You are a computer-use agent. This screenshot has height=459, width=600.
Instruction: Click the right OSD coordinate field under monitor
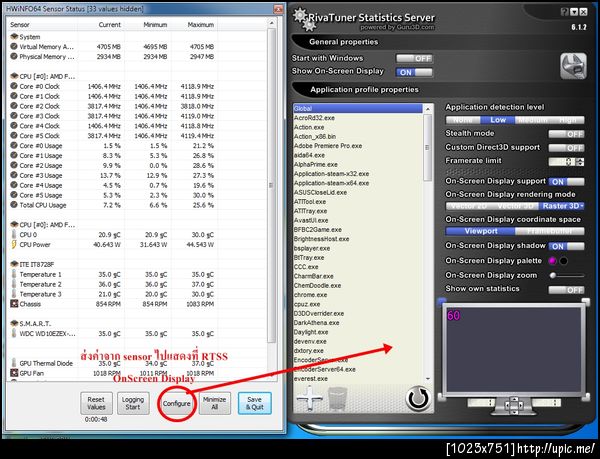point(546,403)
